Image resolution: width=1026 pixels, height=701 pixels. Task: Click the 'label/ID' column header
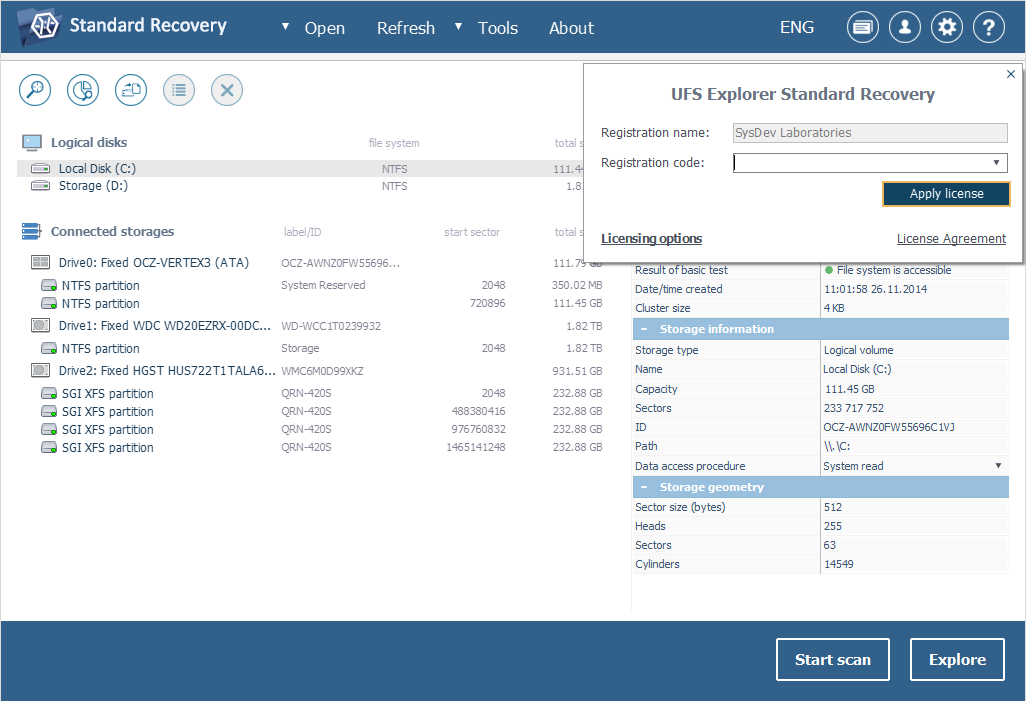302,232
